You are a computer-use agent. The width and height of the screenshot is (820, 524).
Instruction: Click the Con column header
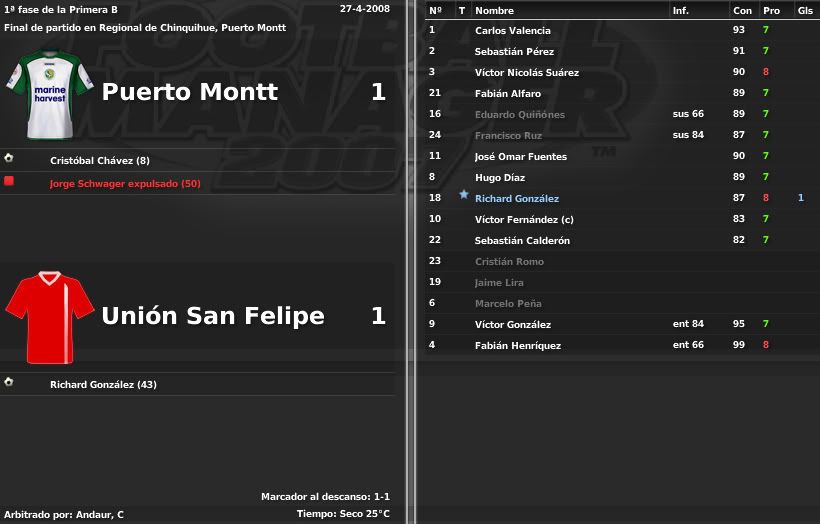coord(742,10)
